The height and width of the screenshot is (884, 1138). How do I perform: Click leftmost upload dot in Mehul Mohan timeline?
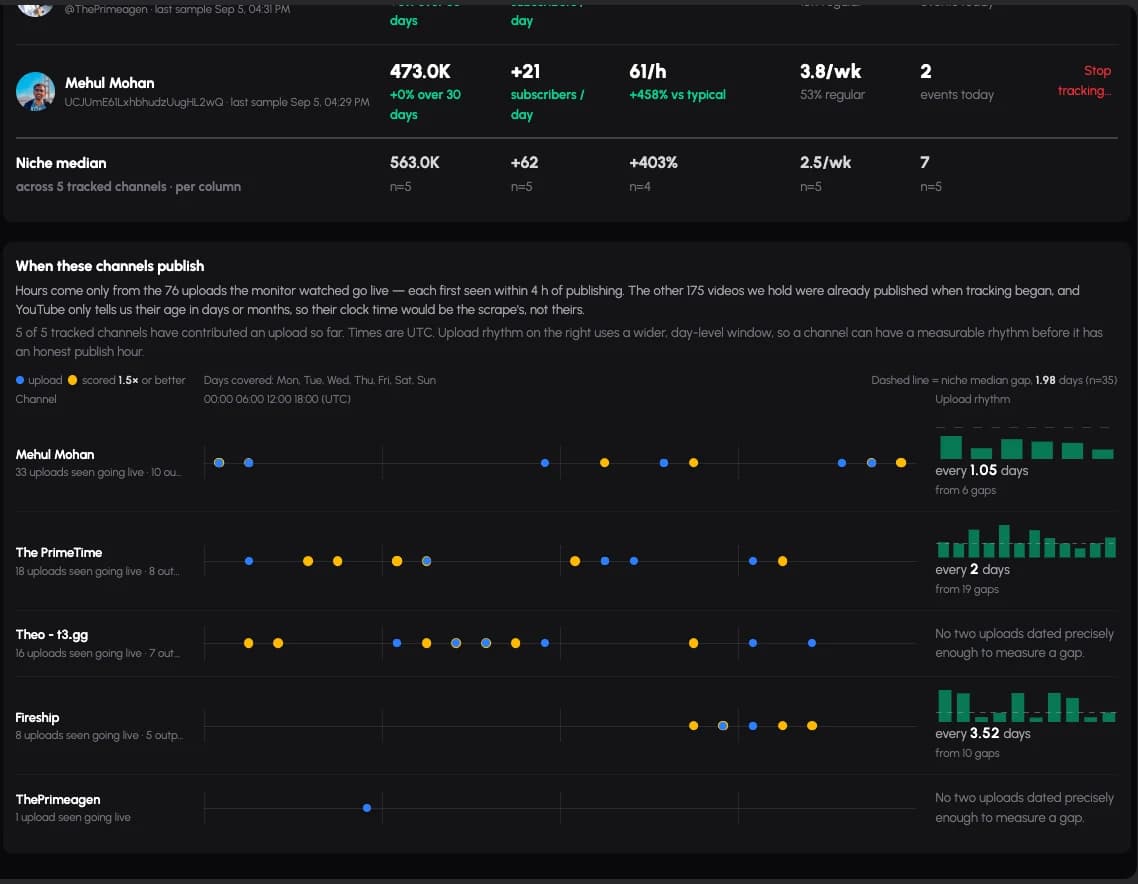click(218, 462)
